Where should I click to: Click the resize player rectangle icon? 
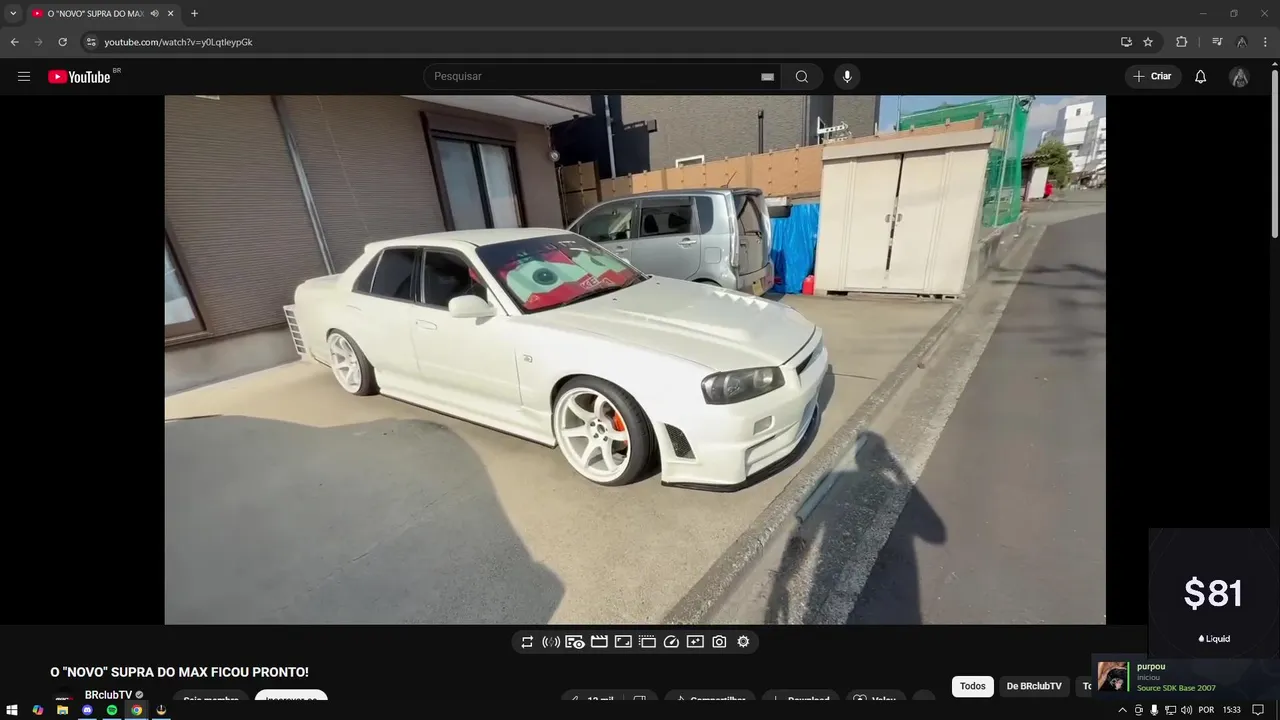[x=623, y=642]
